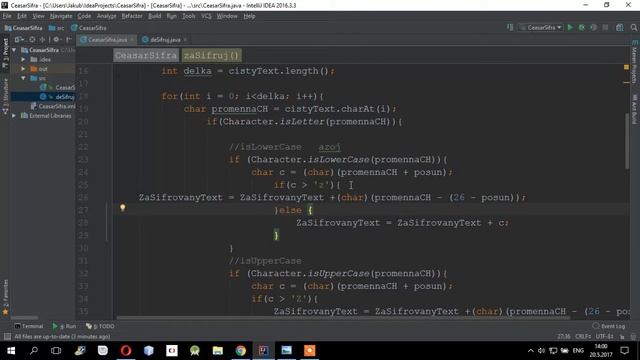Toggle the Favorites tool window side tab
This screenshot has height=360, width=640.
(x=5, y=298)
